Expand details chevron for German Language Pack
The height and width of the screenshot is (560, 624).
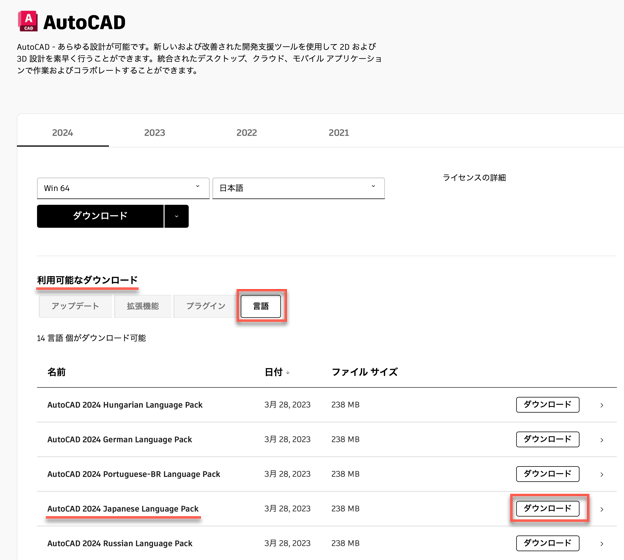click(x=602, y=440)
